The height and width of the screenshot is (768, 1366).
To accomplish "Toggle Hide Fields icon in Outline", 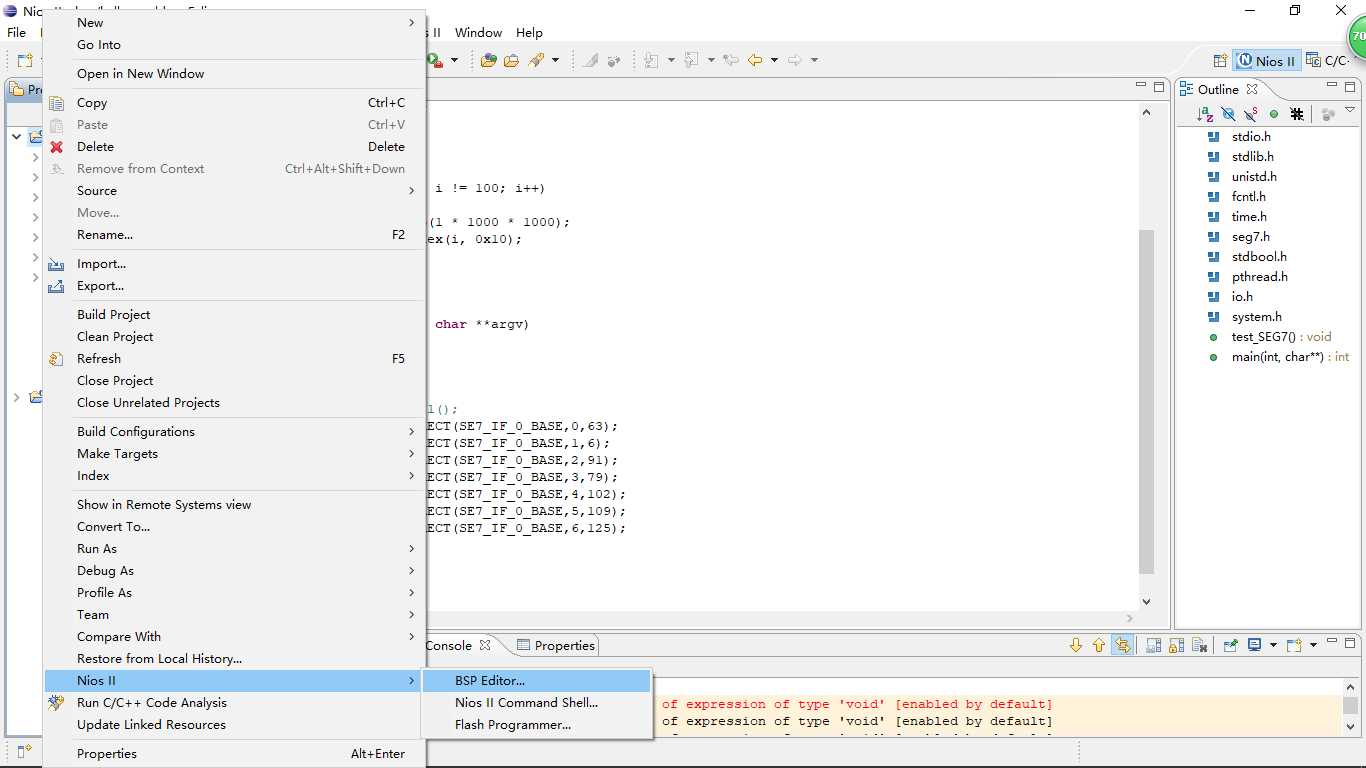I will click(1228, 114).
